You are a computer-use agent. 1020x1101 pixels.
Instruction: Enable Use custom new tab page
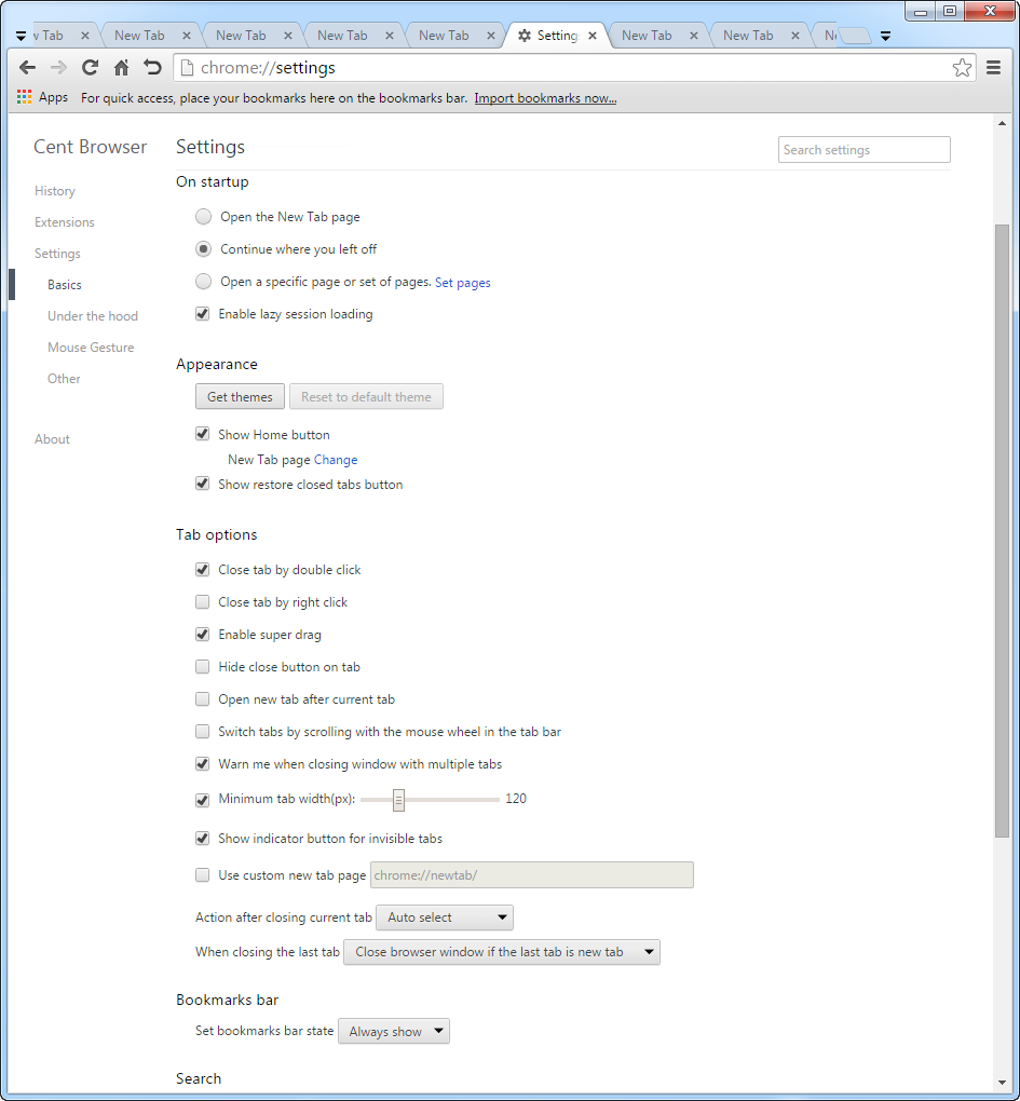(202, 875)
